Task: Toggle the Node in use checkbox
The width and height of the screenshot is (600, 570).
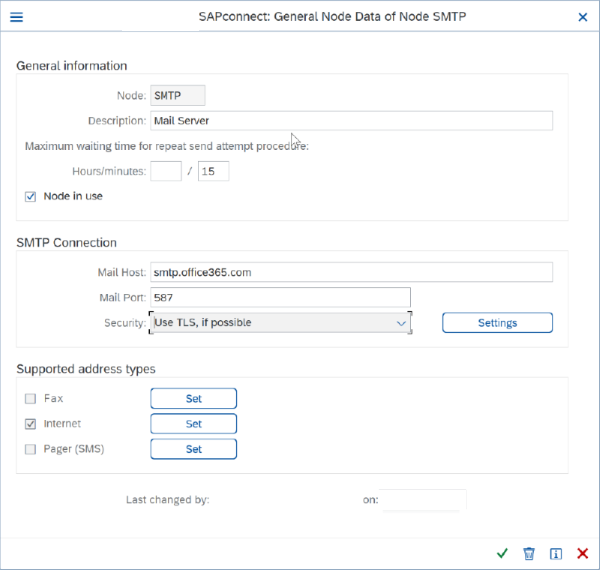Action: 31,197
